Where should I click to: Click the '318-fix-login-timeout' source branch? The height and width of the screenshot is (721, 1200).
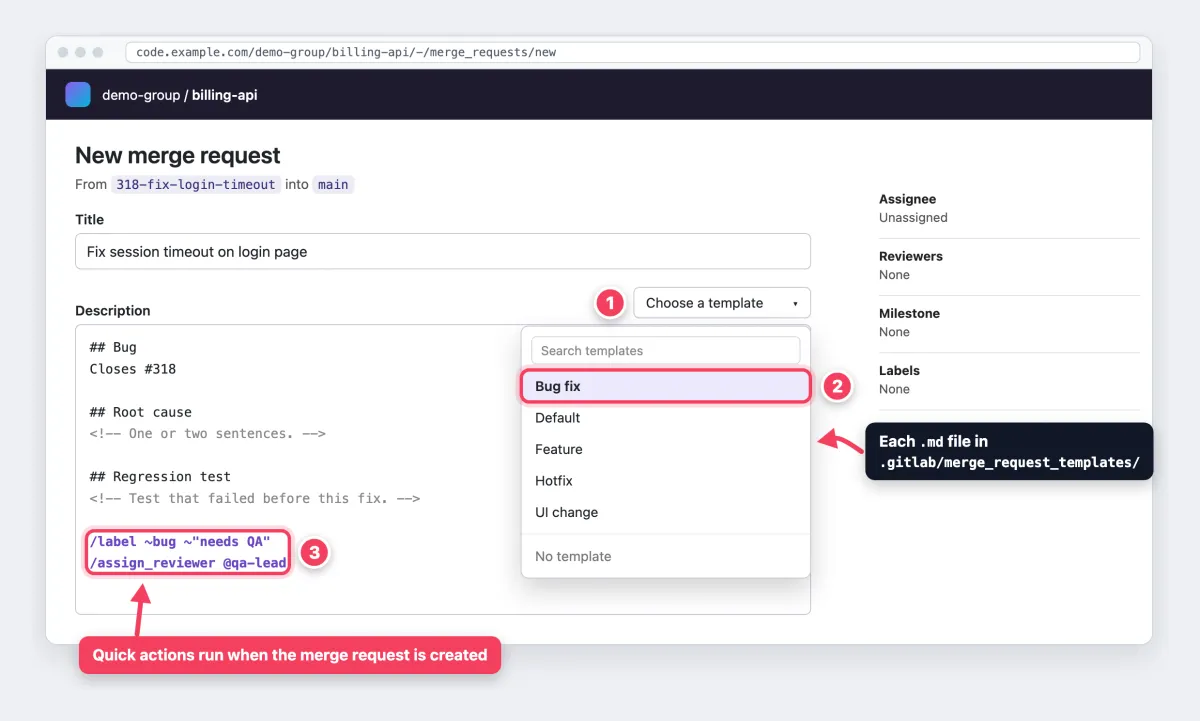tap(195, 184)
